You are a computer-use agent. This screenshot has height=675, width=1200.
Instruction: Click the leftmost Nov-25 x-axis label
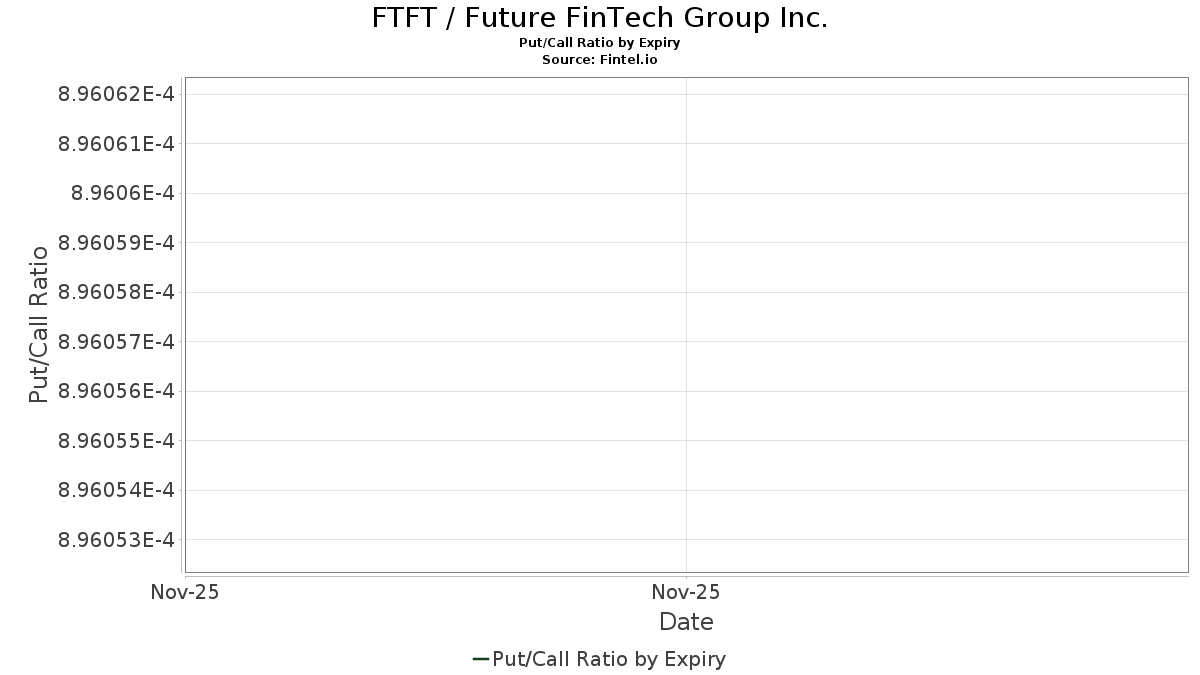pyautogui.click(x=185, y=592)
